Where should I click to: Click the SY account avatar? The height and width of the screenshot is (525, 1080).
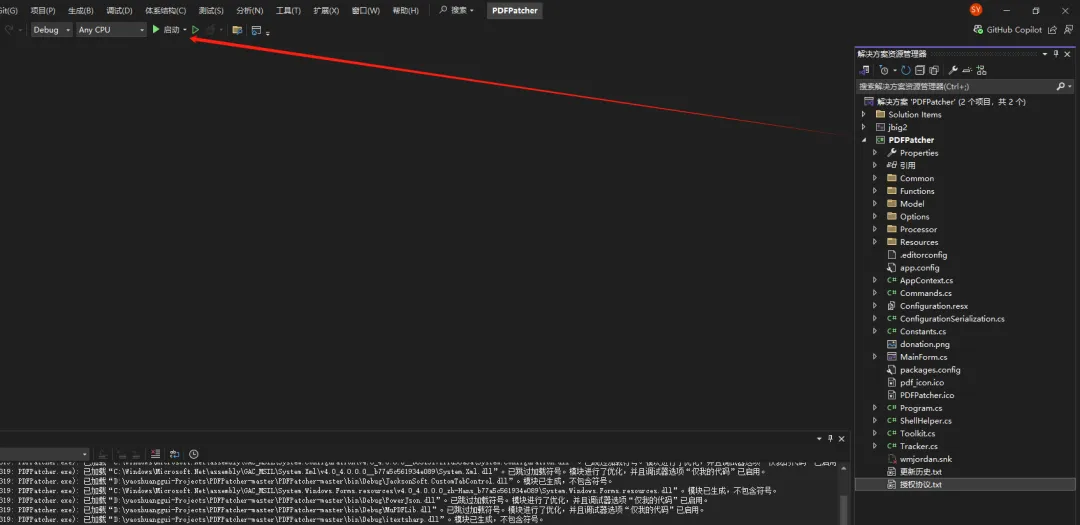click(x=976, y=10)
